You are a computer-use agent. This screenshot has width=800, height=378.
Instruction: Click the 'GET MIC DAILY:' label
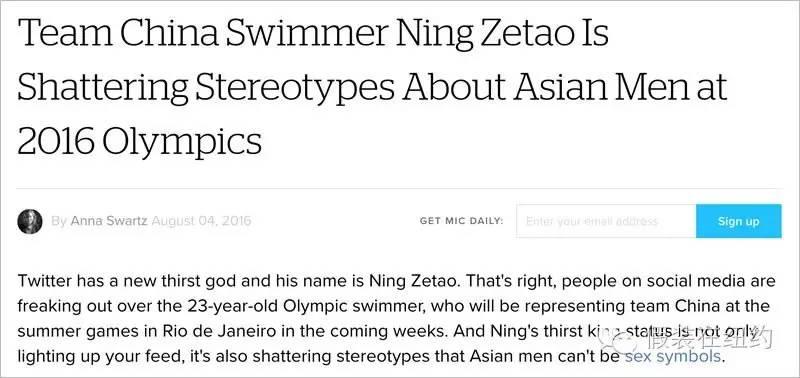pyautogui.click(x=461, y=221)
